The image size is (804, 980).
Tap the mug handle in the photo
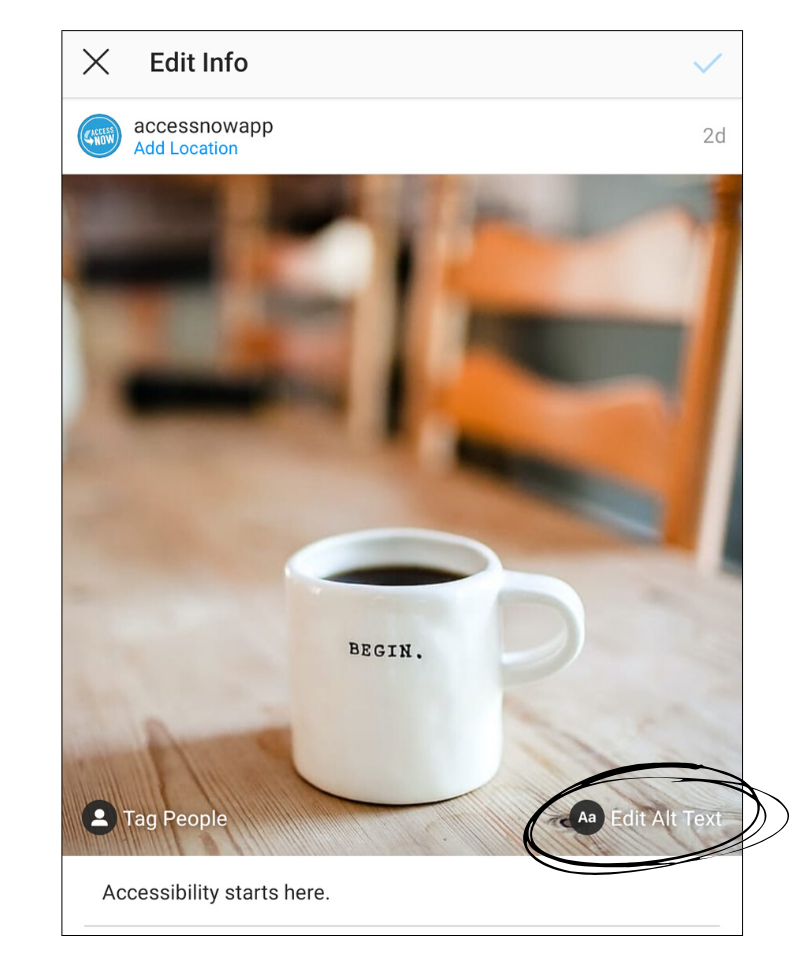(x=543, y=625)
